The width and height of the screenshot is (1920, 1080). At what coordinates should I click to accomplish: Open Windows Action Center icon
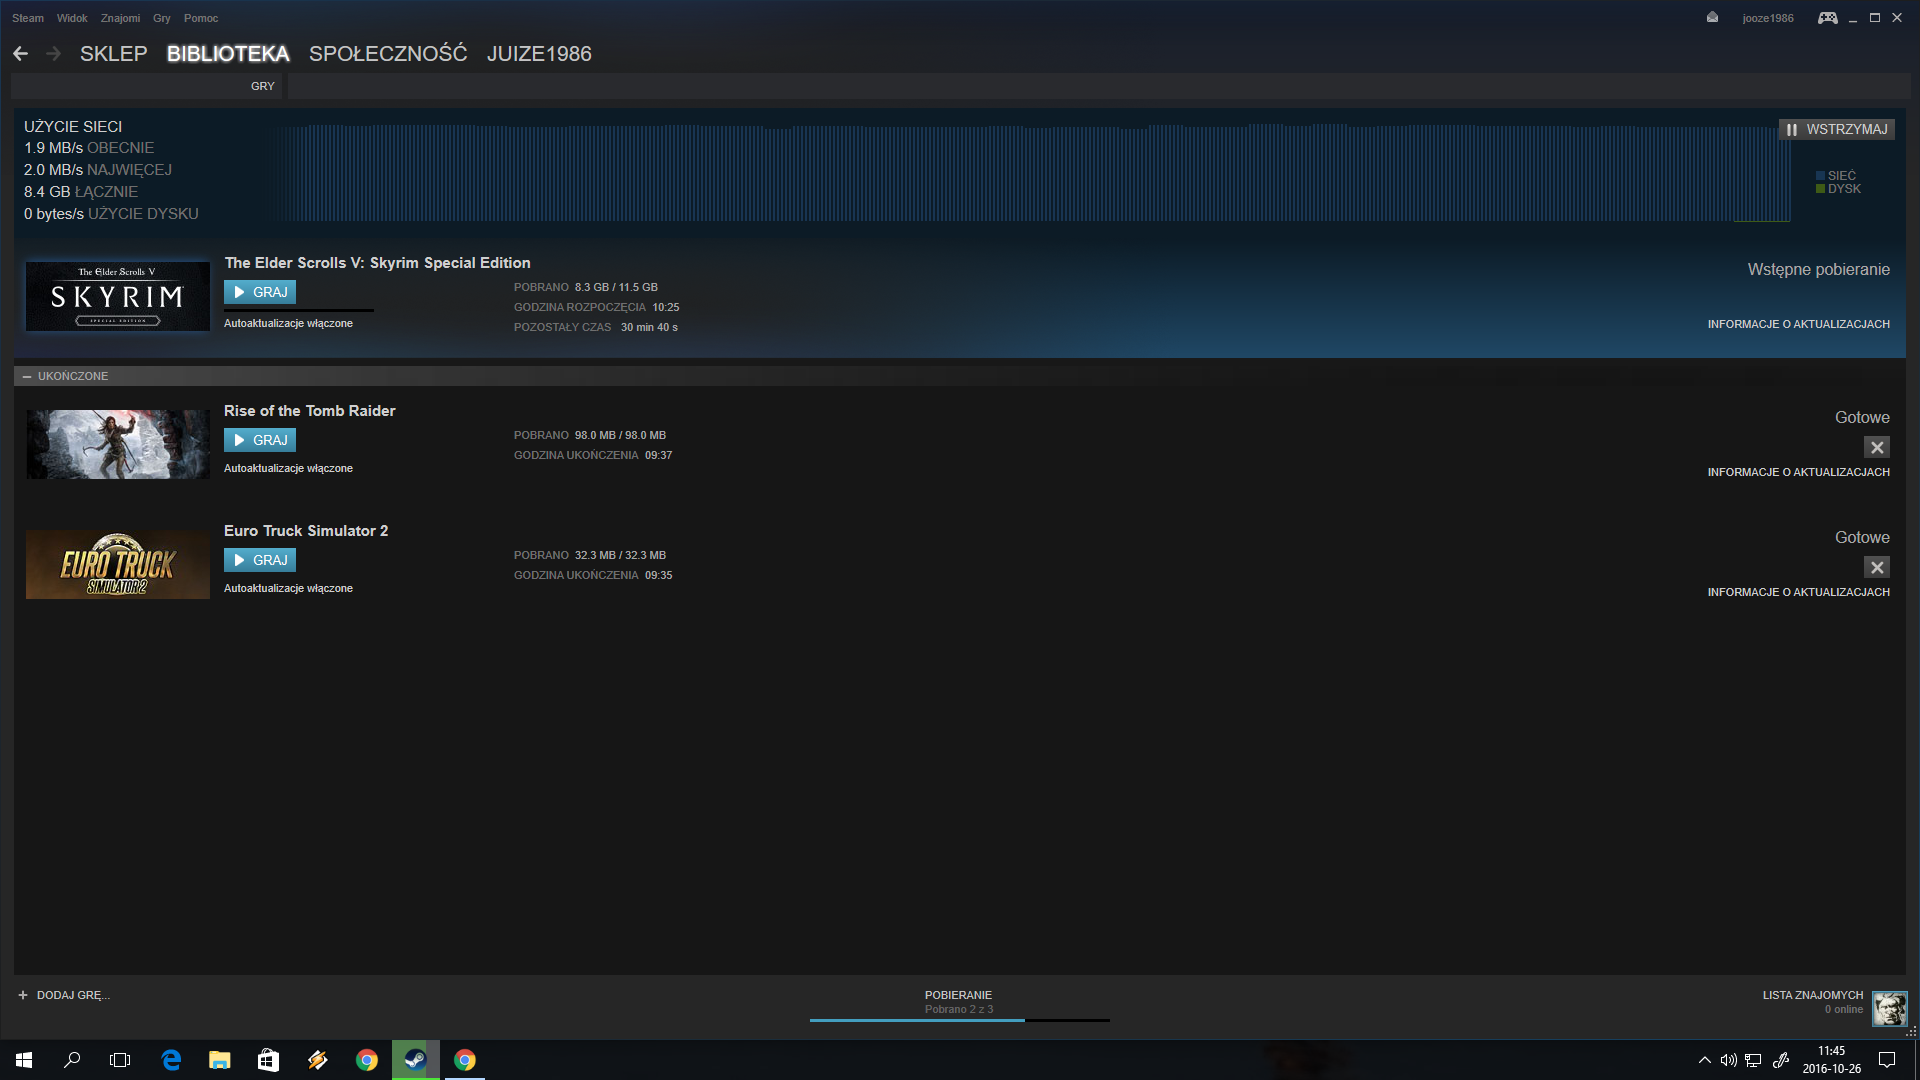[x=1887, y=1060]
